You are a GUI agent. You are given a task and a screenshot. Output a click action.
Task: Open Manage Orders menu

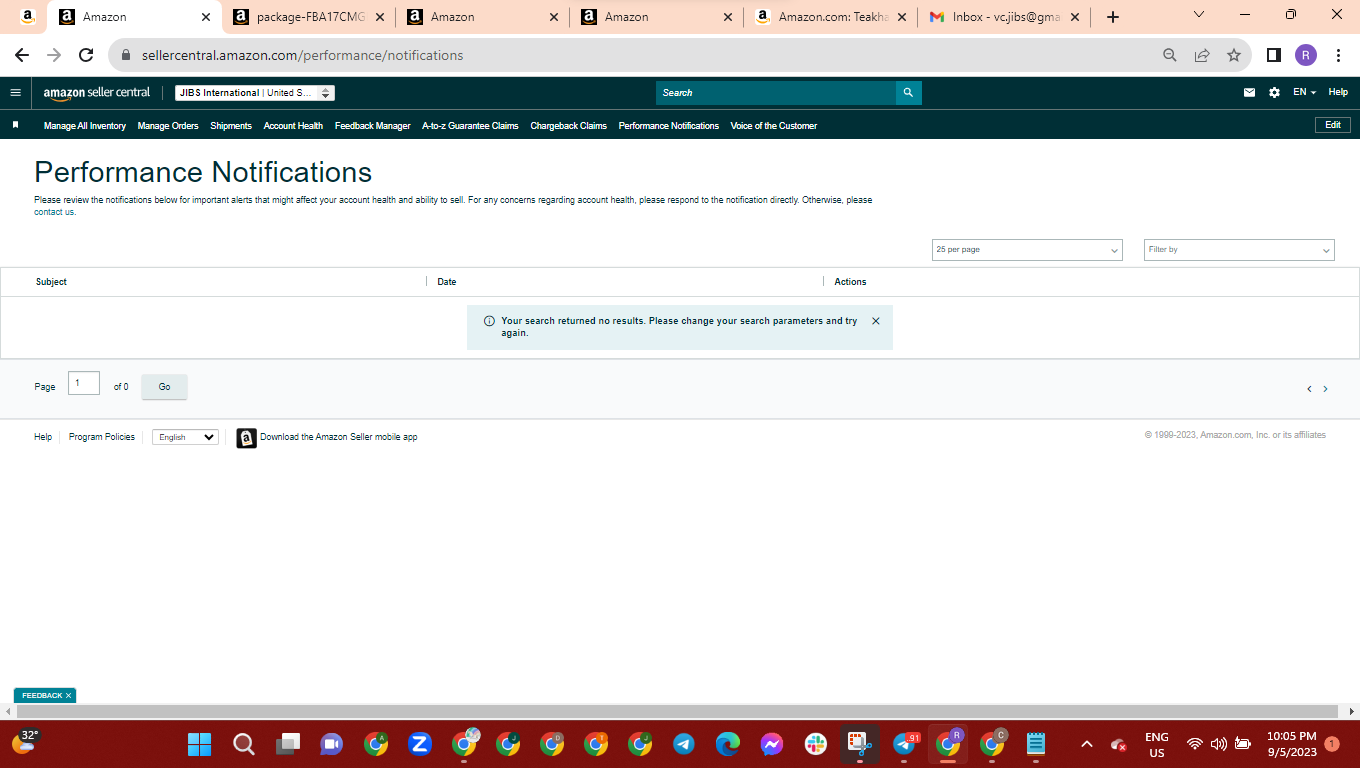(168, 126)
